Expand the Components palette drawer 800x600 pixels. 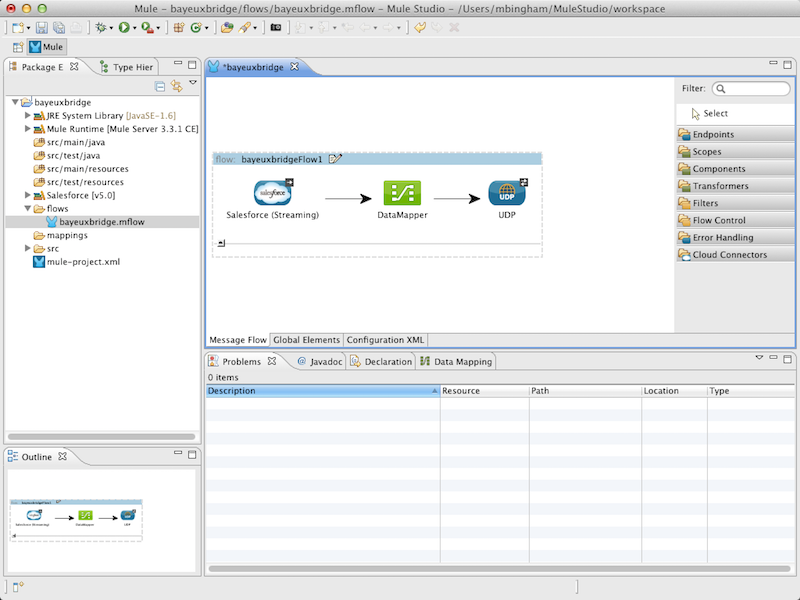pyautogui.click(x=735, y=168)
